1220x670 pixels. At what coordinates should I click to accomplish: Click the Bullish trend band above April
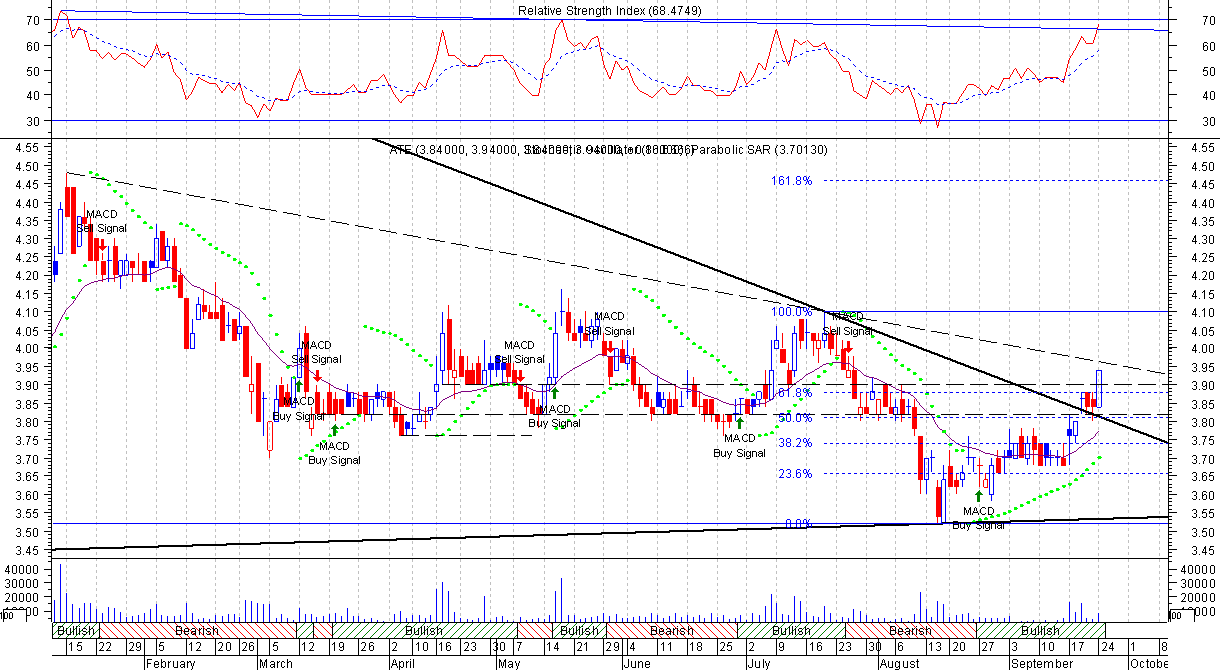pyautogui.click(x=424, y=631)
